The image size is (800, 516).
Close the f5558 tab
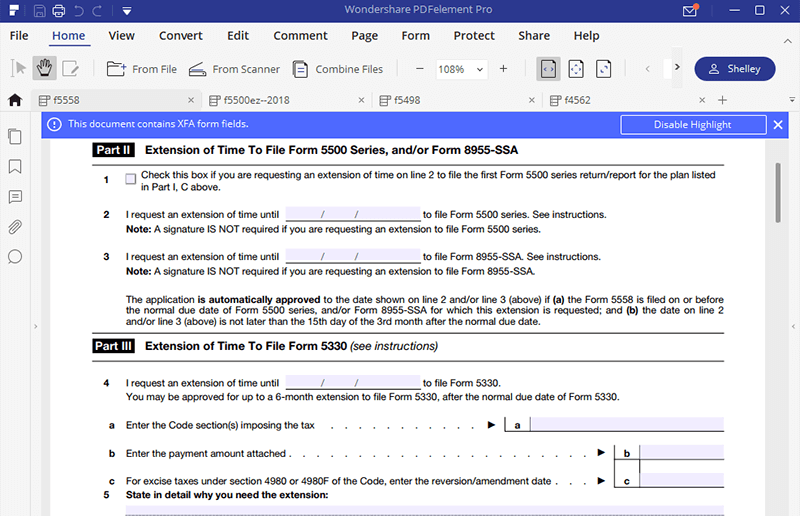pyautogui.click(x=191, y=100)
